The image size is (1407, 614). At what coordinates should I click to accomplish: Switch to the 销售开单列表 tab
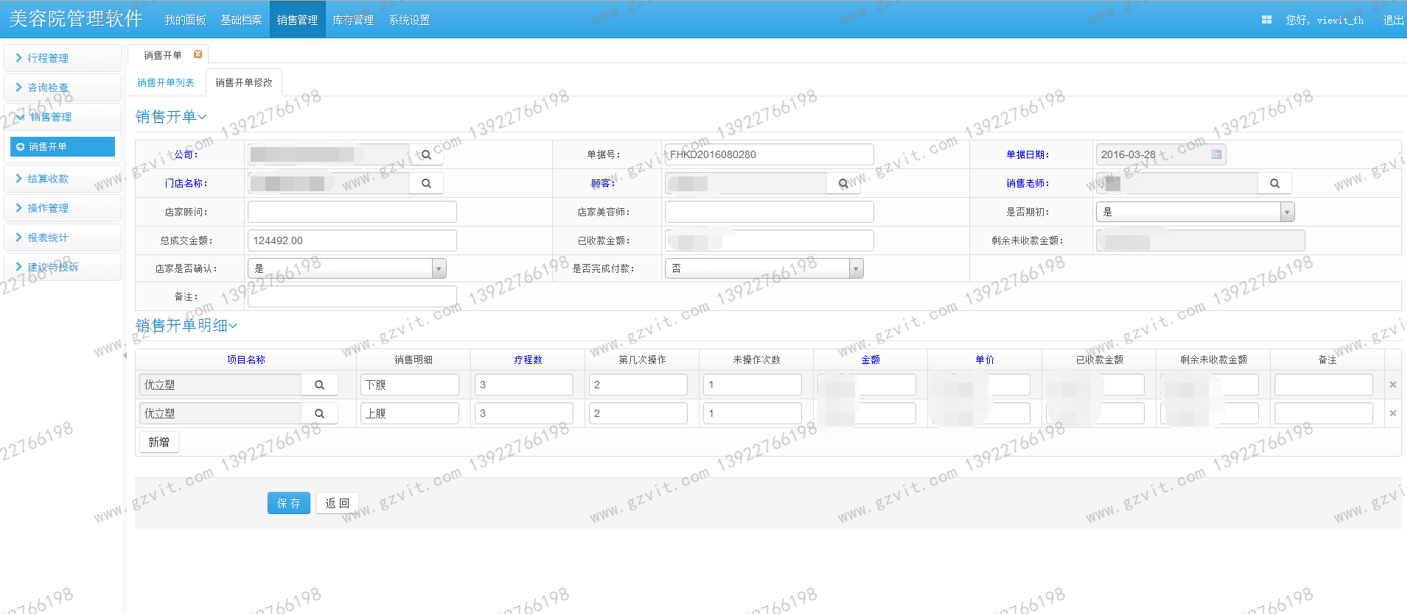coord(166,83)
